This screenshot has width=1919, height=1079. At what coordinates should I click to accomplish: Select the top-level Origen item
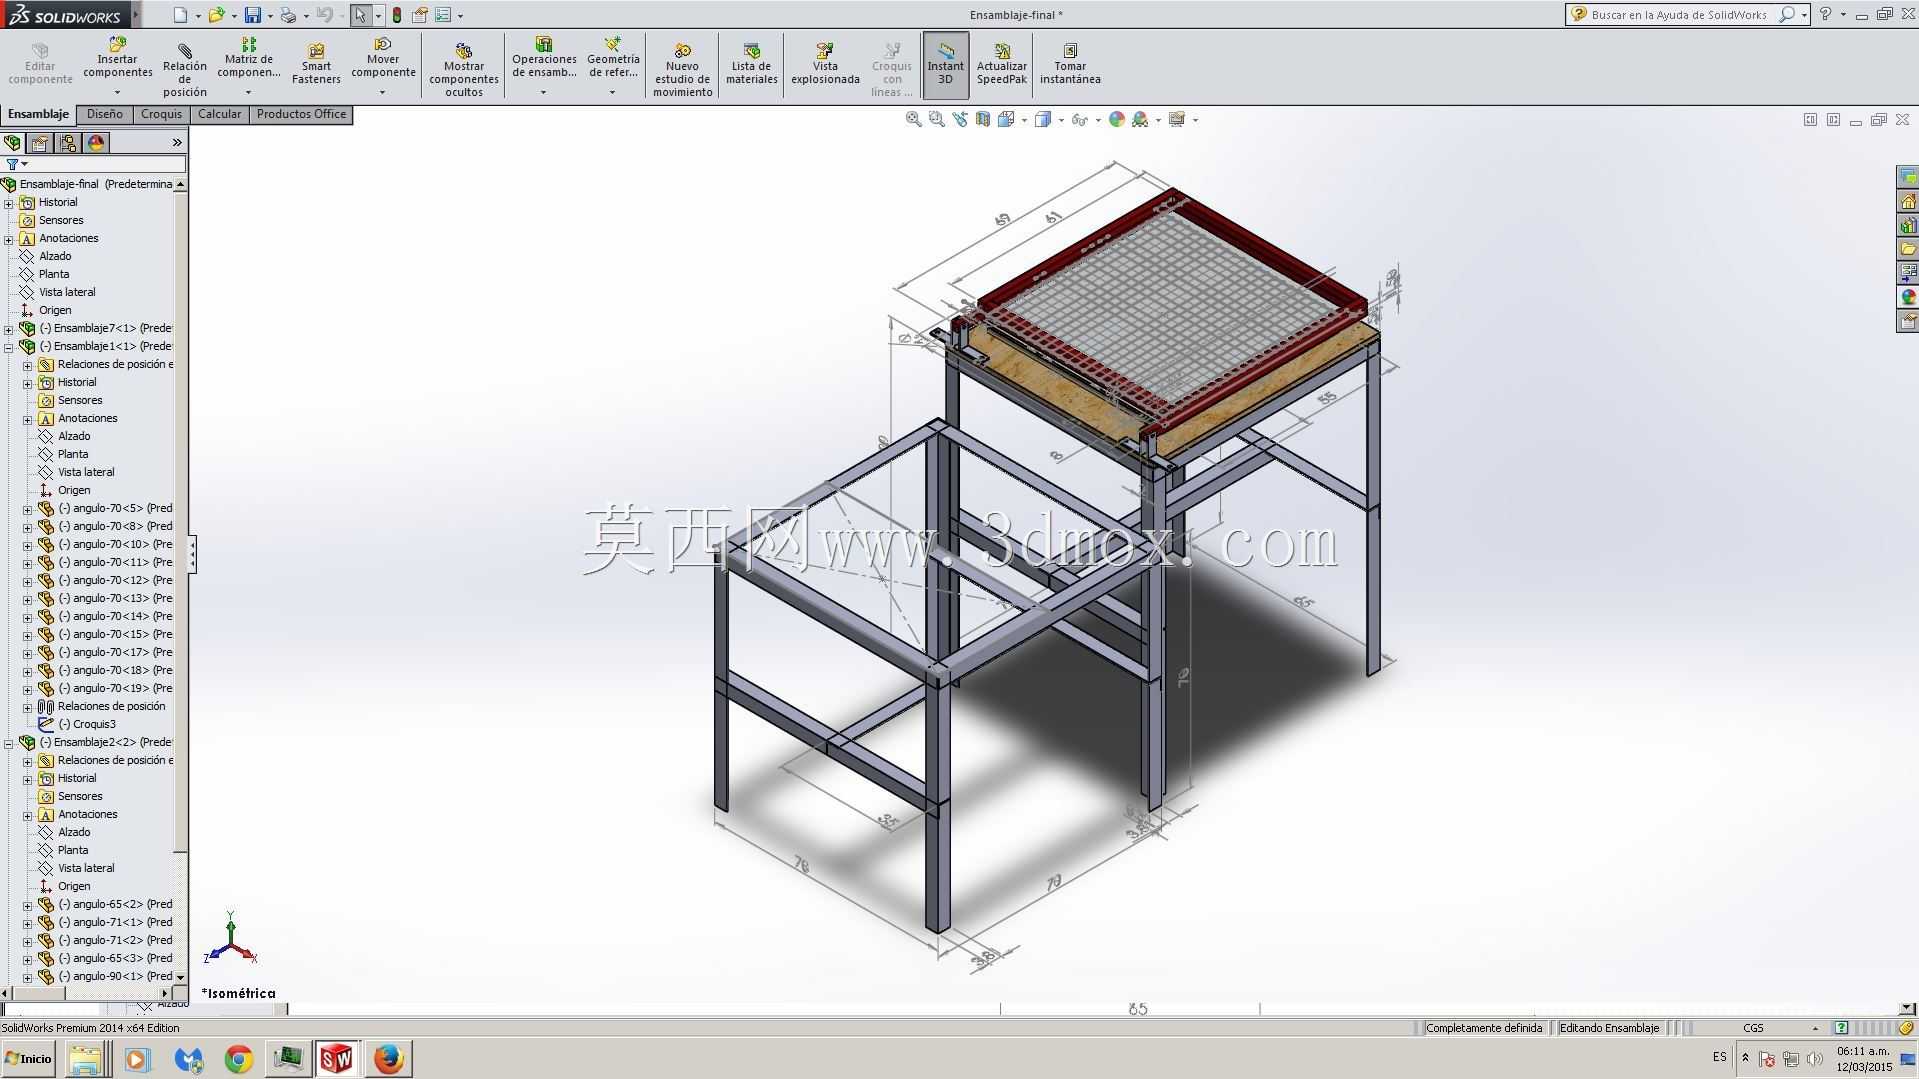coord(55,310)
